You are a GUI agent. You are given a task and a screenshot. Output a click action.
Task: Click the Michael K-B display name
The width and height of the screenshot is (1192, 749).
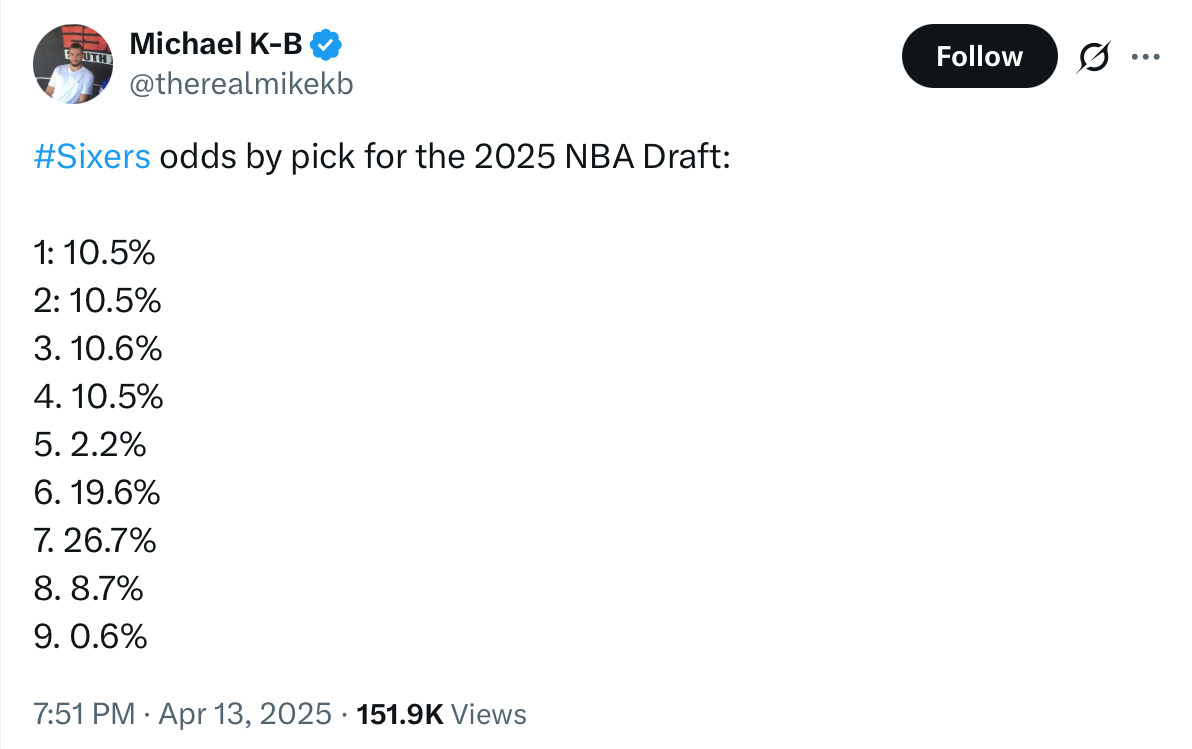pyautogui.click(x=216, y=44)
